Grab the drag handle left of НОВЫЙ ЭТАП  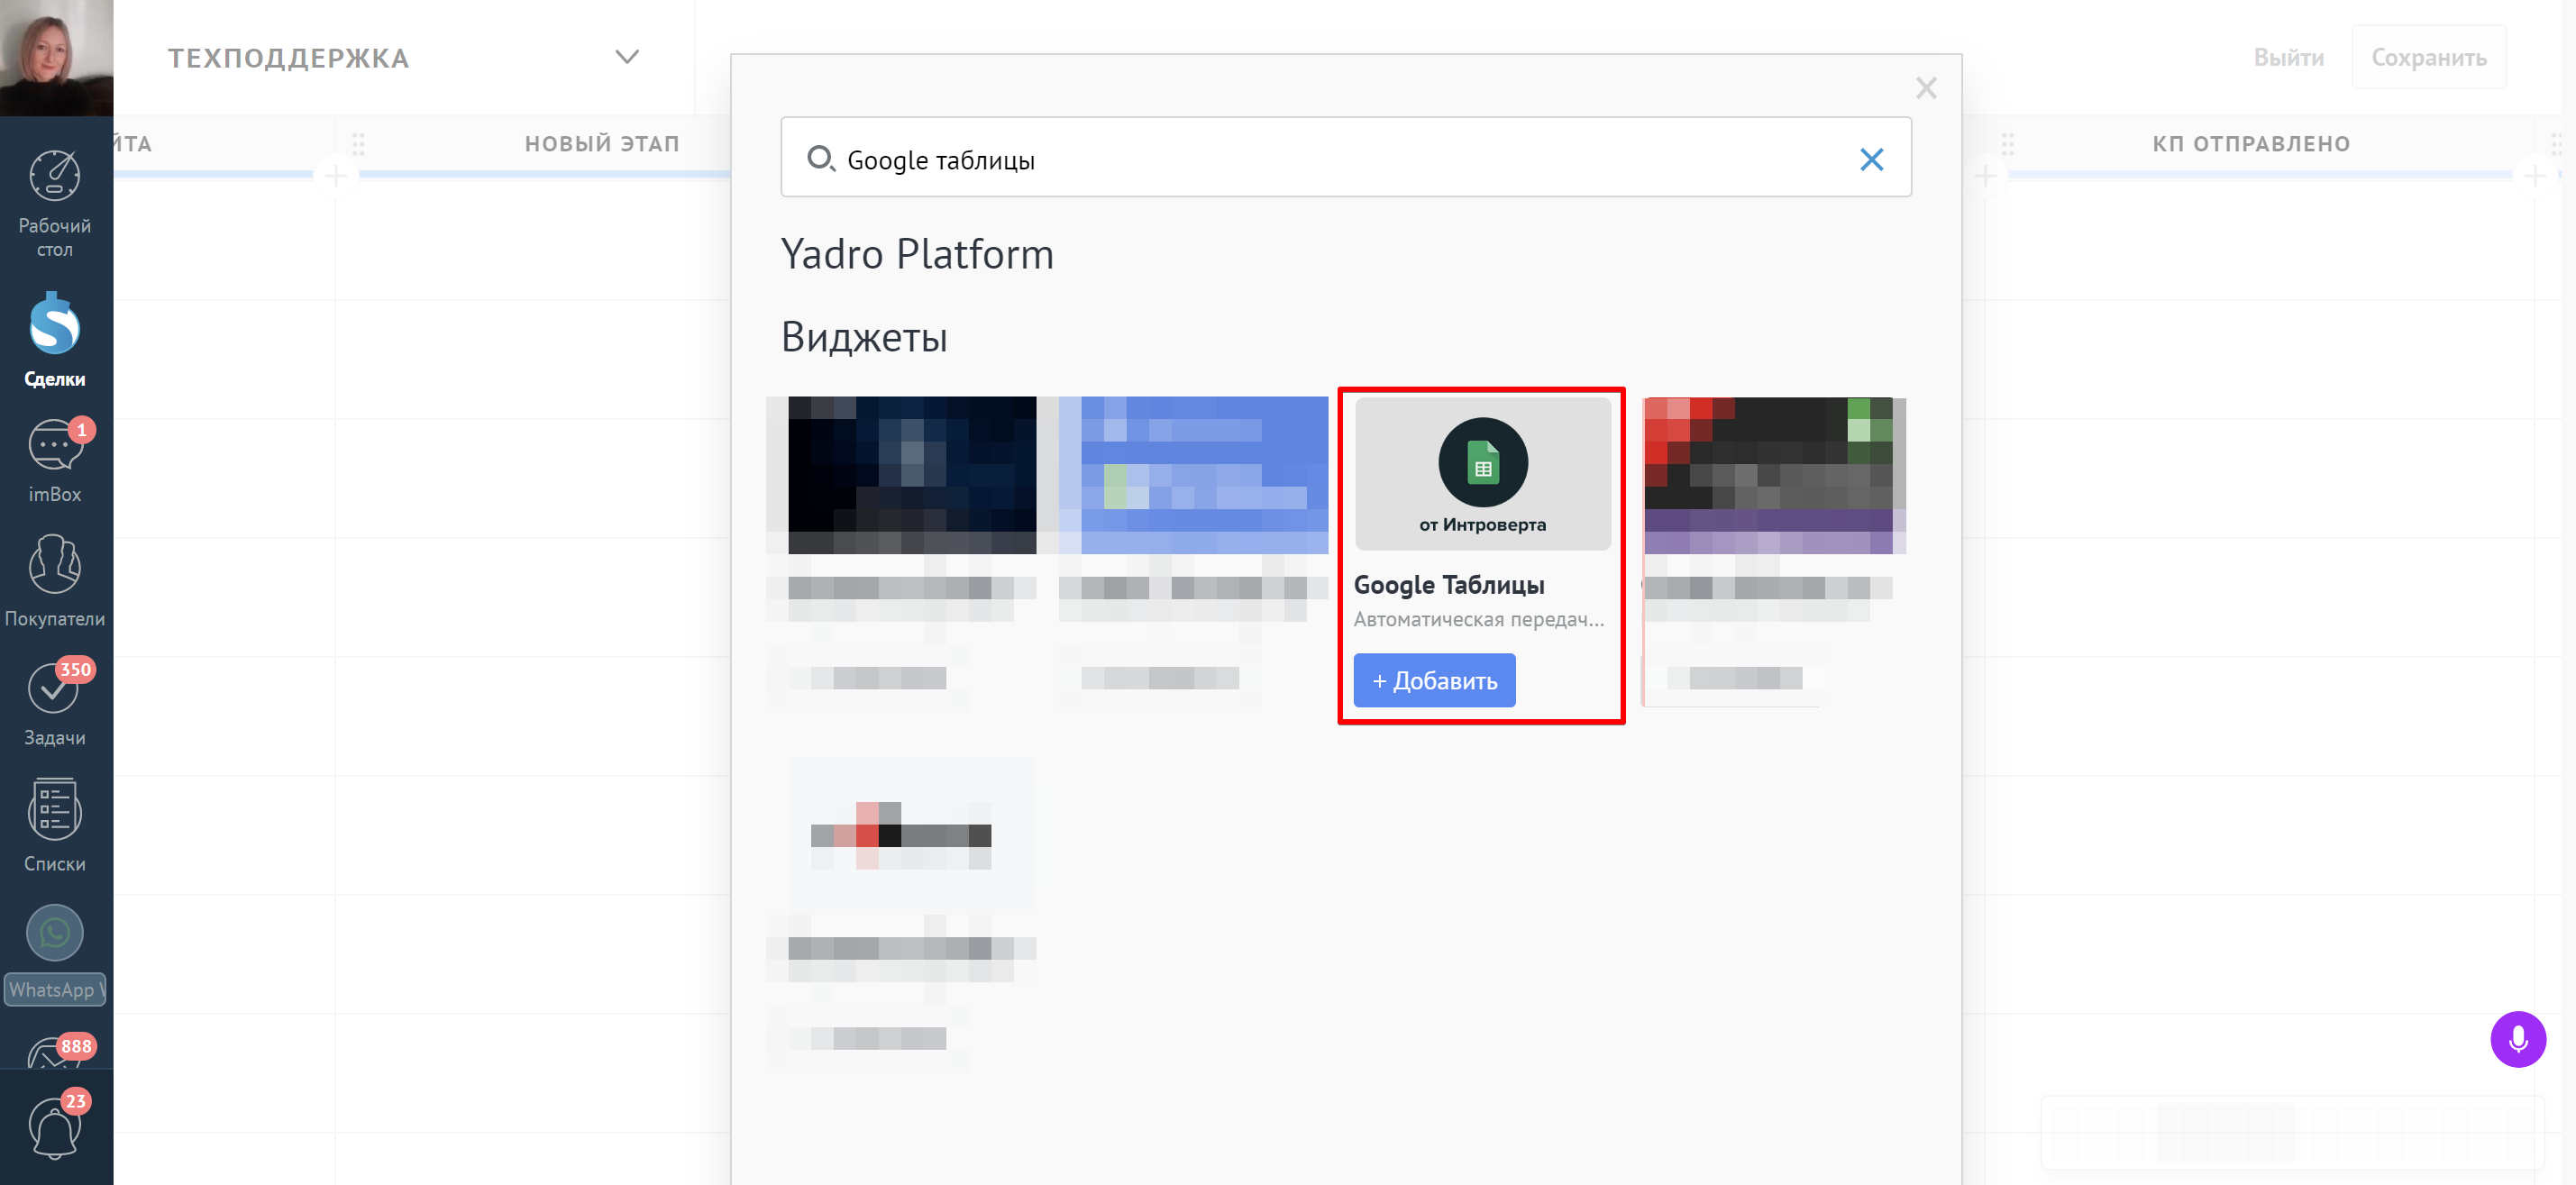(x=358, y=144)
